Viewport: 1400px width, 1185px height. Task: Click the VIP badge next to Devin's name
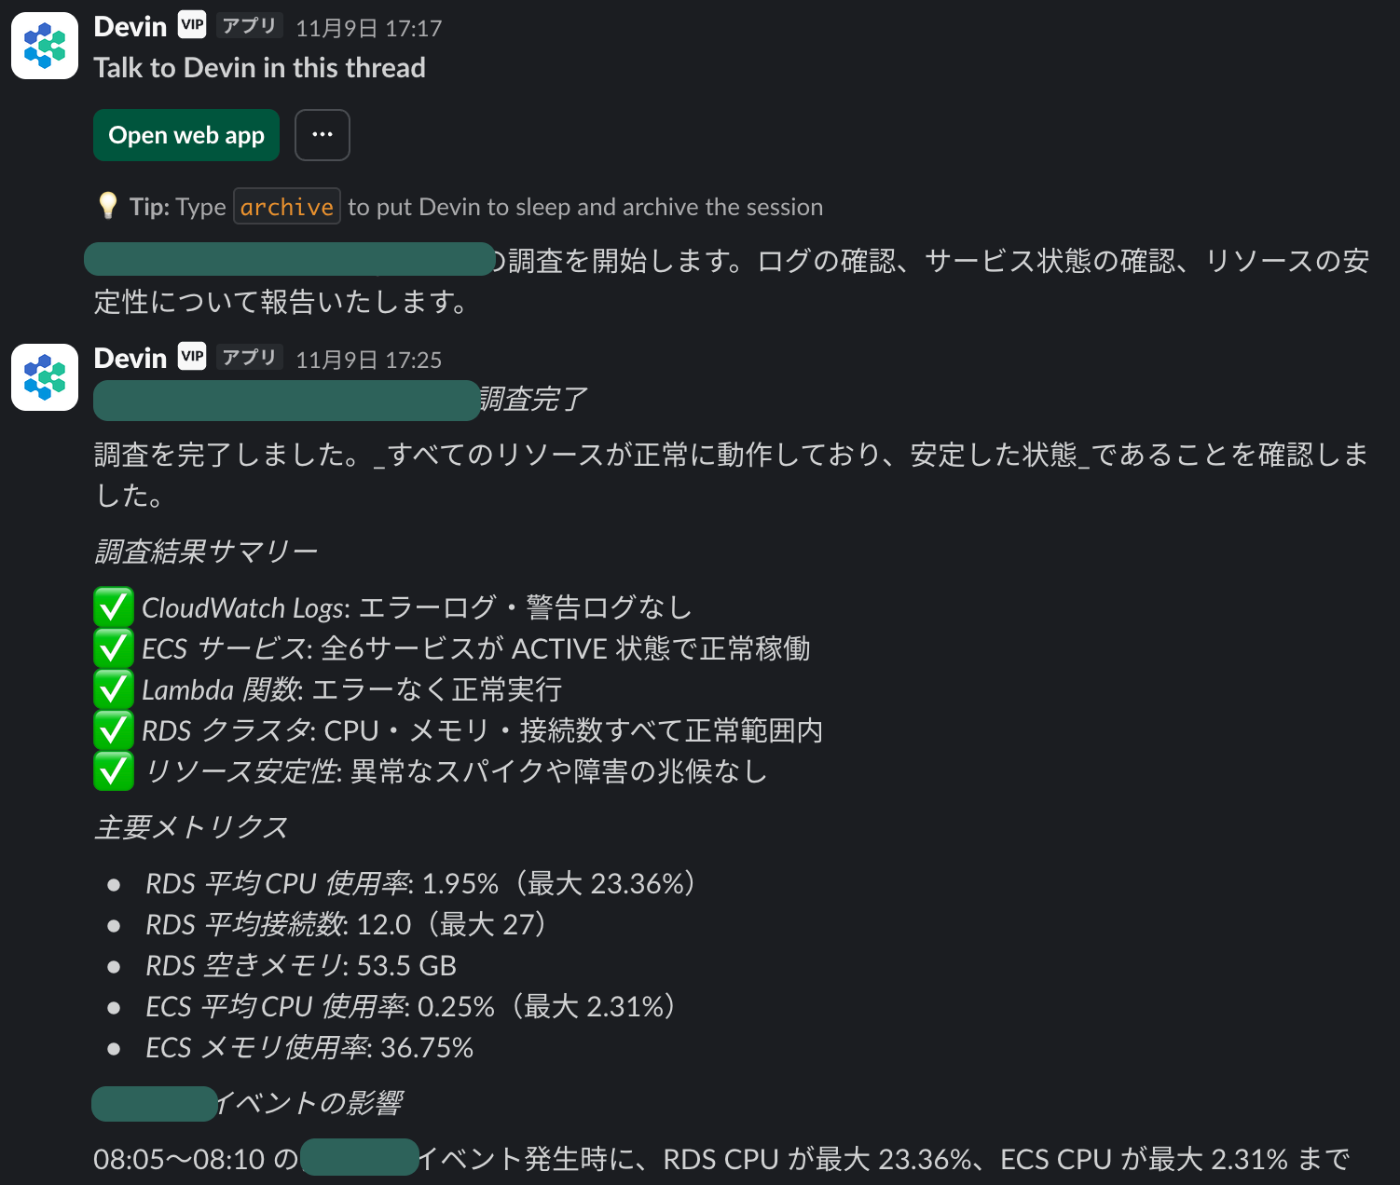[191, 25]
